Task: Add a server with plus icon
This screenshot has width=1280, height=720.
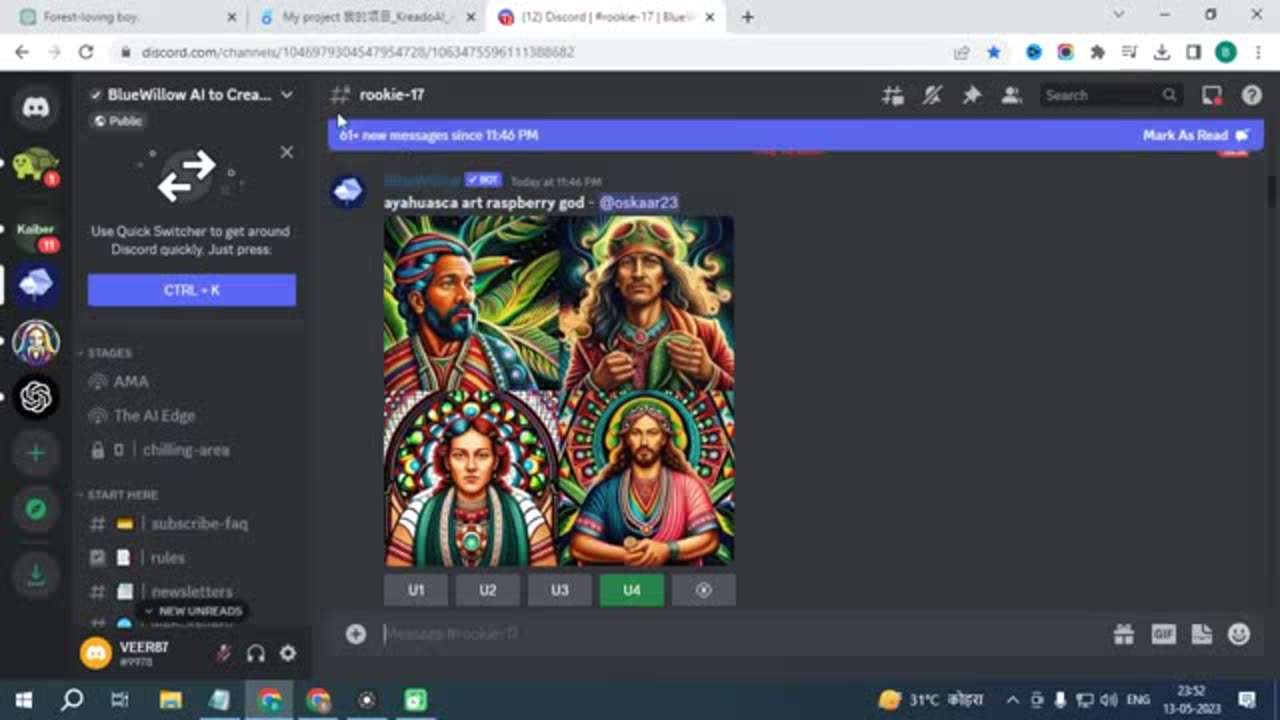Action: click(36, 454)
